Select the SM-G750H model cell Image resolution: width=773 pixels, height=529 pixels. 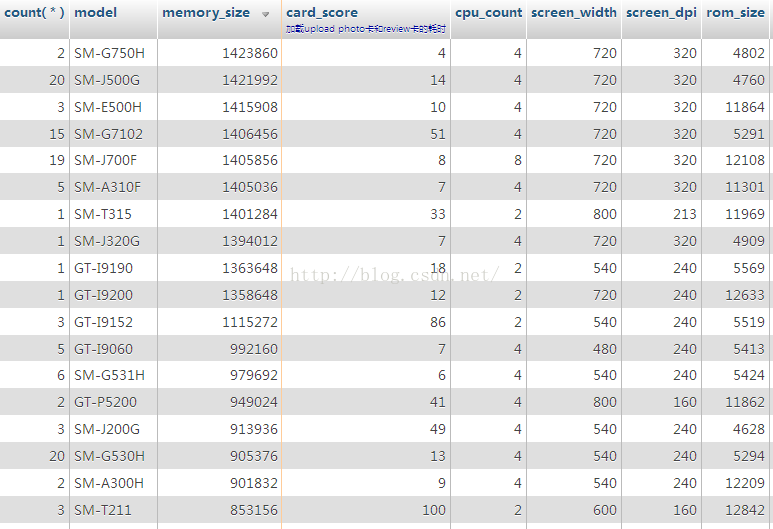(109, 53)
